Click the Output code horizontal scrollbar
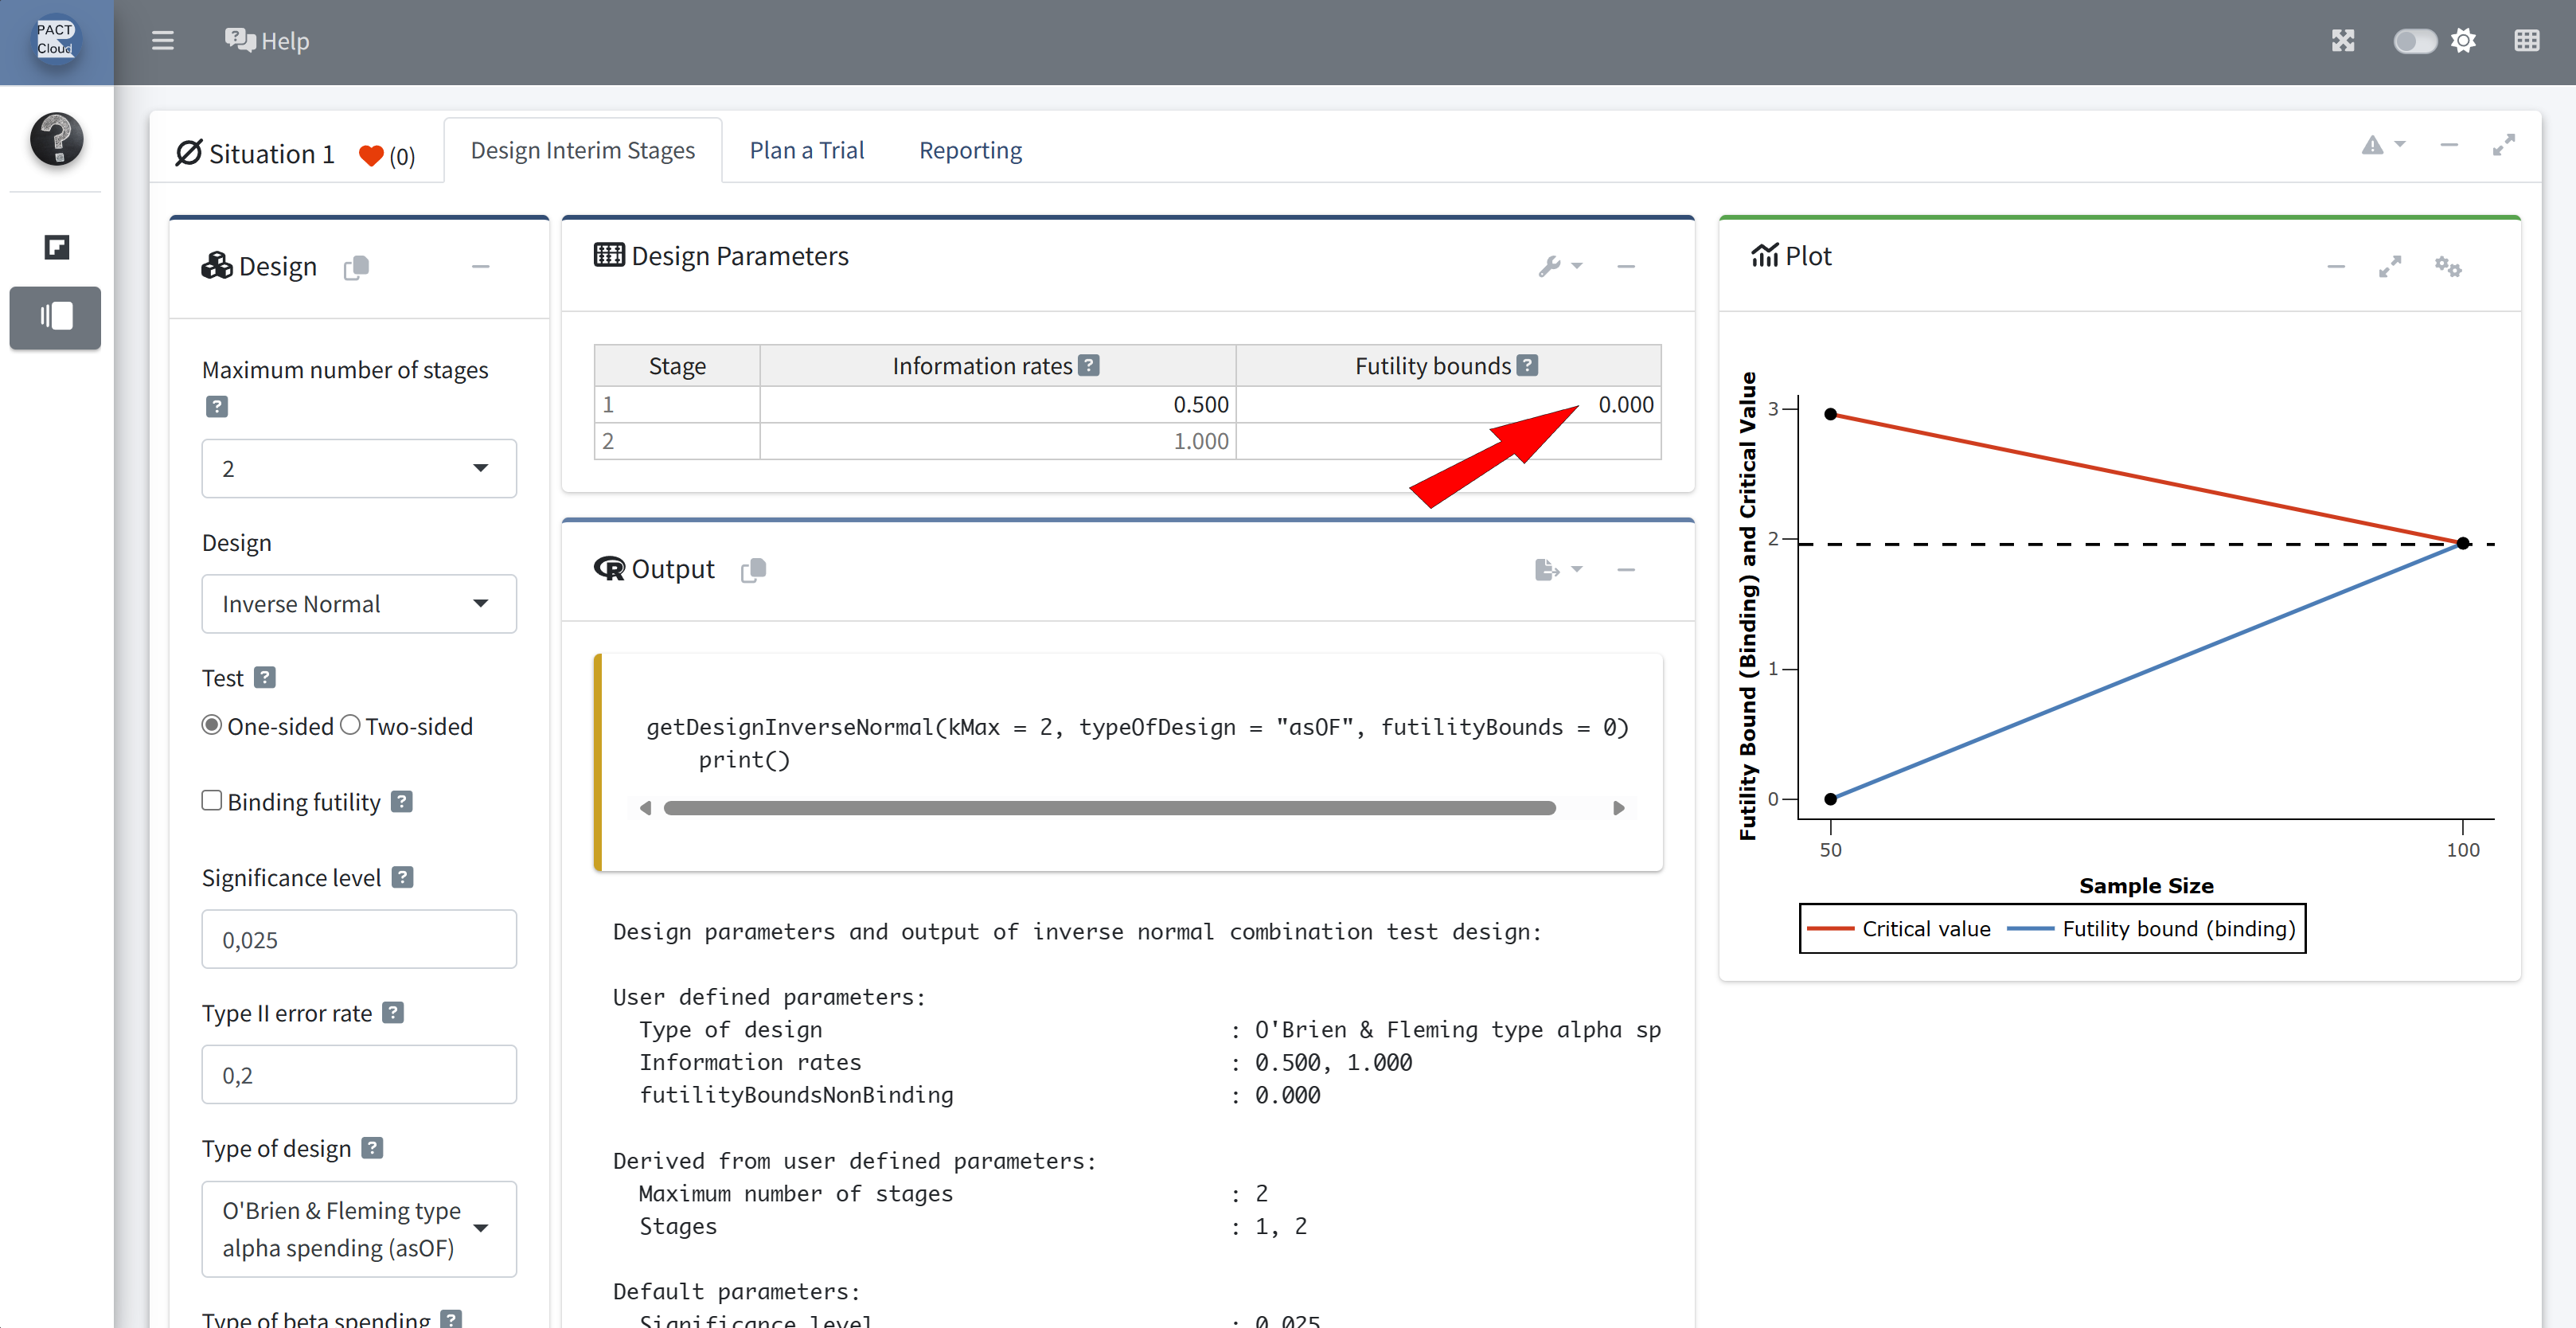This screenshot has width=2576, height=1328. (x=1109, y=808)
